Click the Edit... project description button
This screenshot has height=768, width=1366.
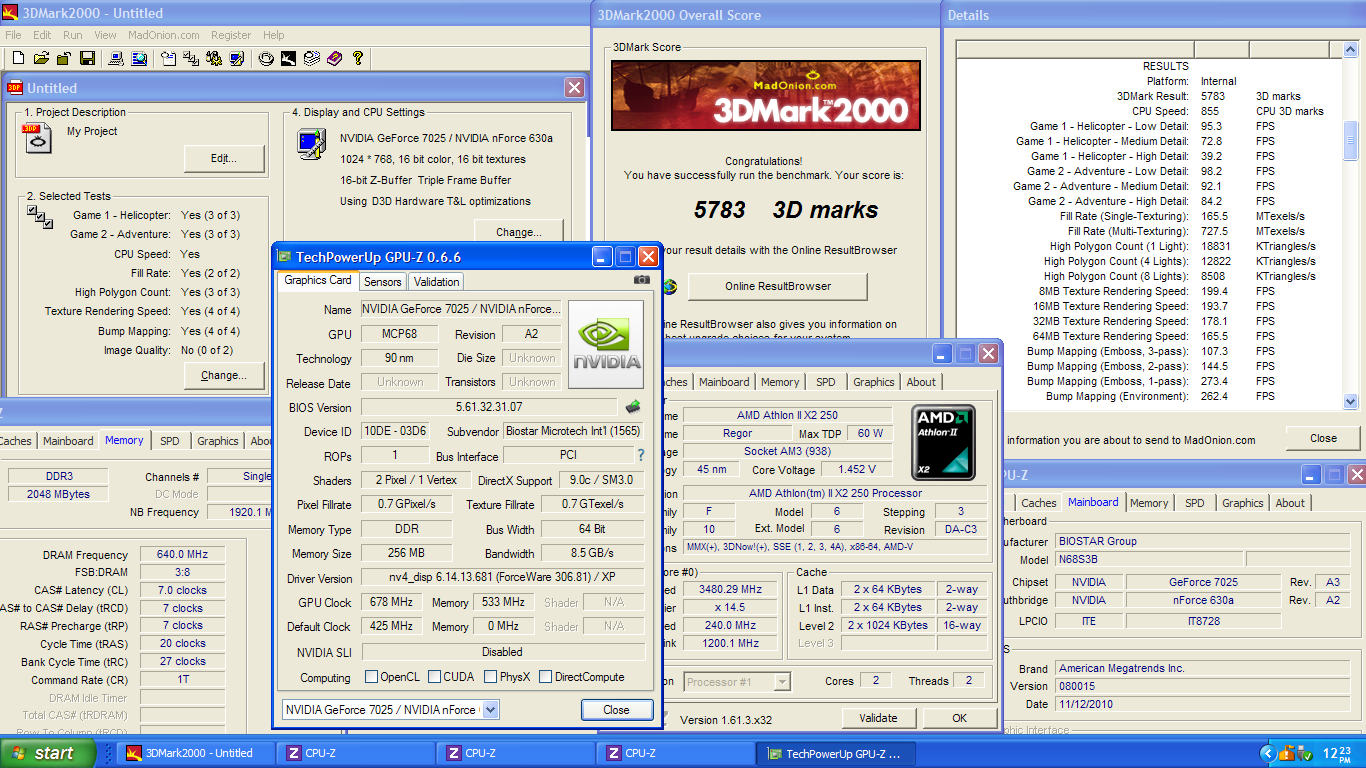pos(224,158)
